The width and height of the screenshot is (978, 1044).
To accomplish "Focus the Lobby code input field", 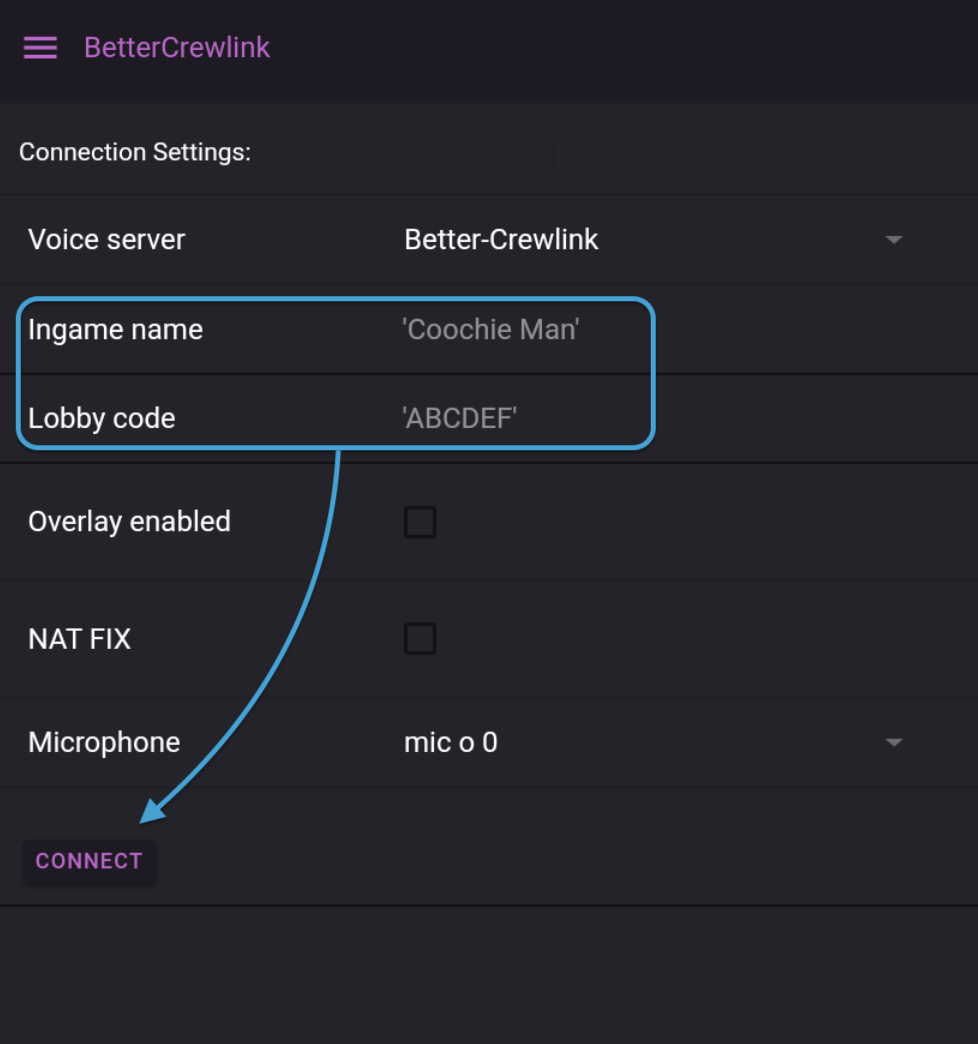I will (x=460, y=418).
